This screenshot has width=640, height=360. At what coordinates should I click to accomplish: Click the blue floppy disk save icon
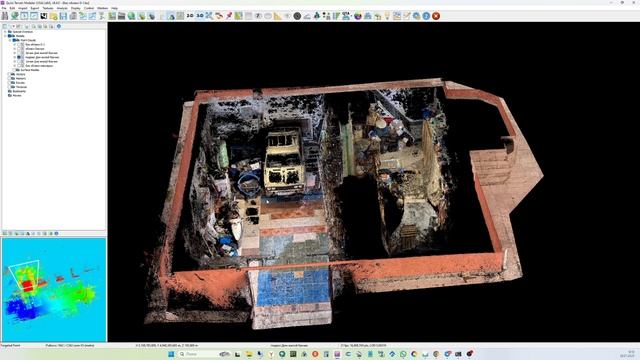[x=63, y=16]
